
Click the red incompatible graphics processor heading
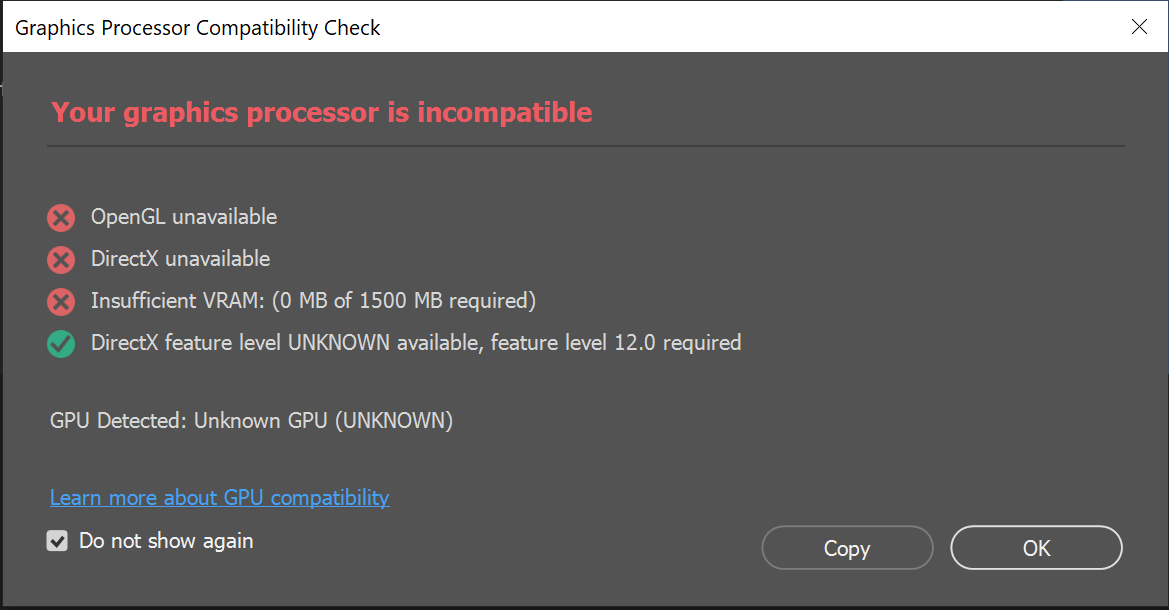322,112
